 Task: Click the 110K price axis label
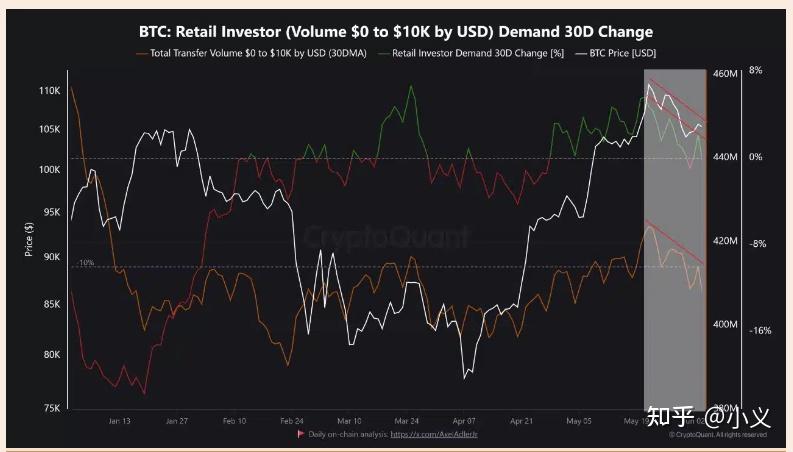point(49,91)
